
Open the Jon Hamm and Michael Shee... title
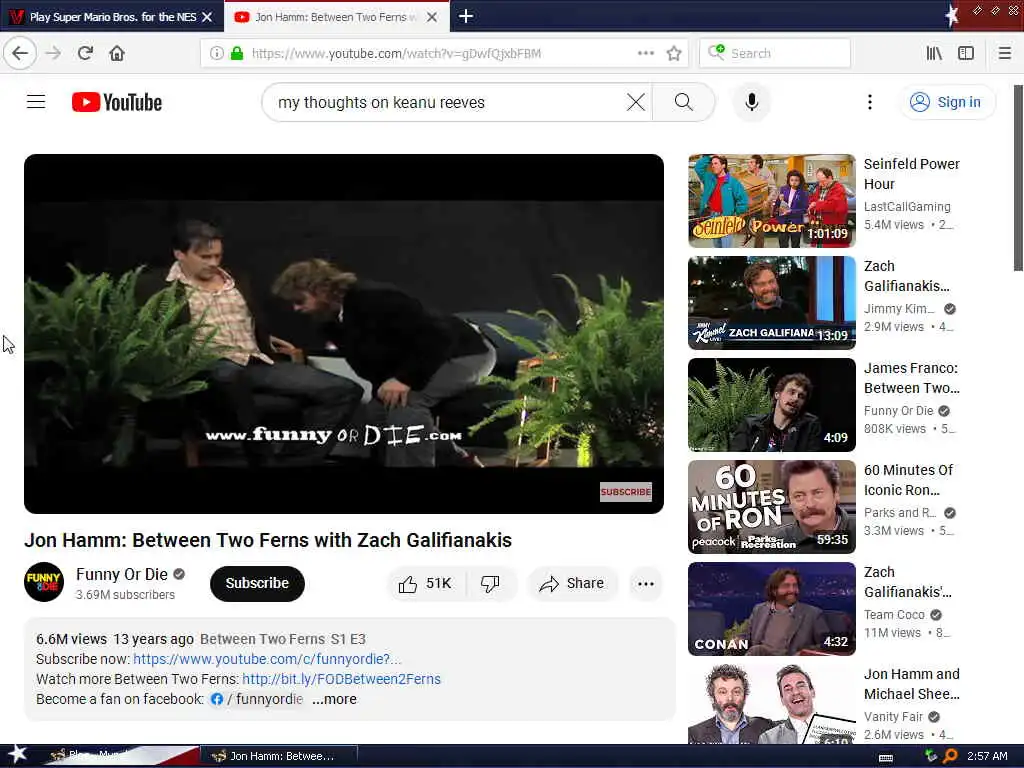point(912,683)
